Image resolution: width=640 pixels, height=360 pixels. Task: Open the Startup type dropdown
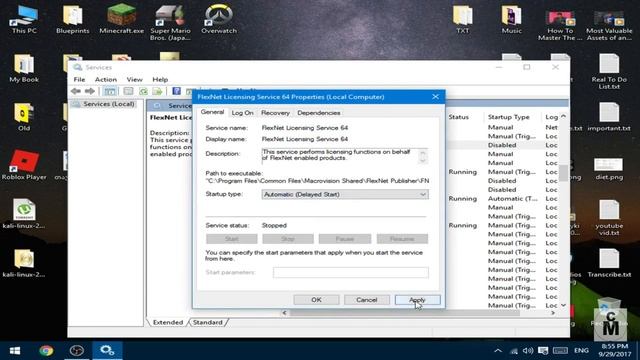click(x=345, y=194)
